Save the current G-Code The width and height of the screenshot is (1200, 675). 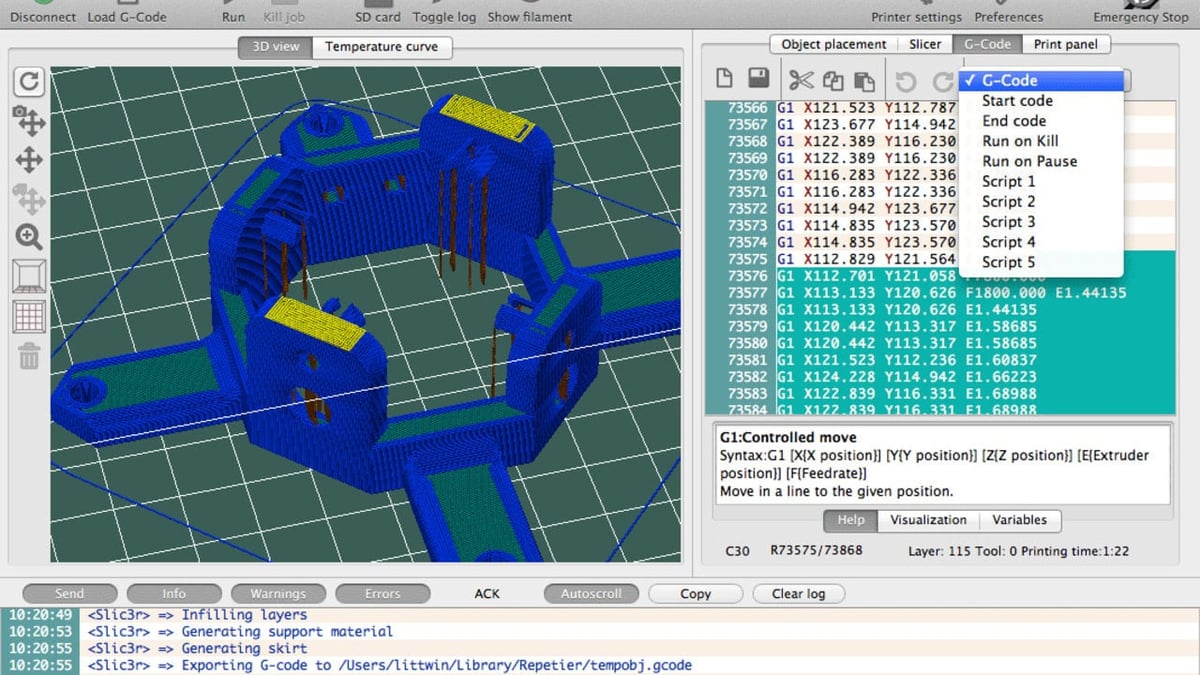coord(757,78)
